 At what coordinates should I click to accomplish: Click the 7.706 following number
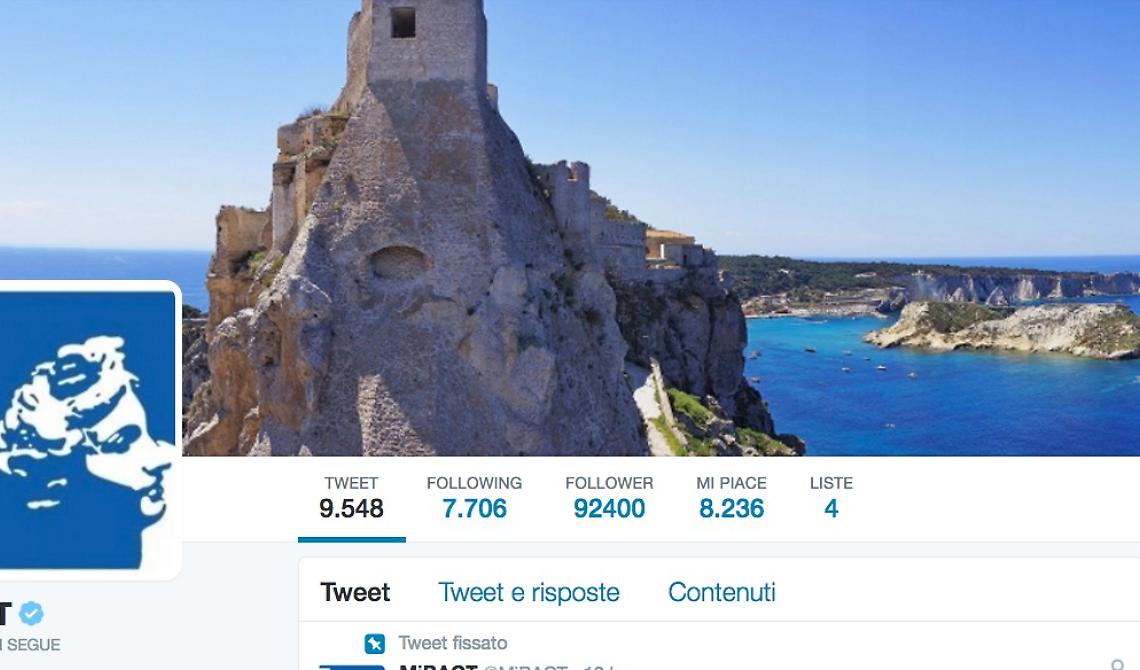pyautogui.click(x=474, y=509)
